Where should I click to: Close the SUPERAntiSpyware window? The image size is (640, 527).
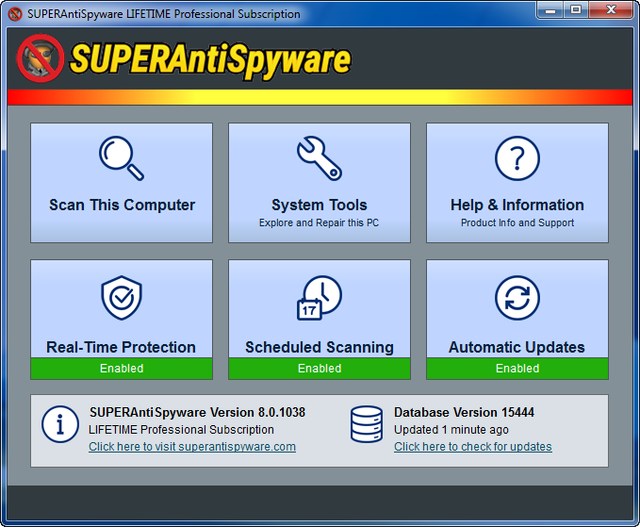608,10
